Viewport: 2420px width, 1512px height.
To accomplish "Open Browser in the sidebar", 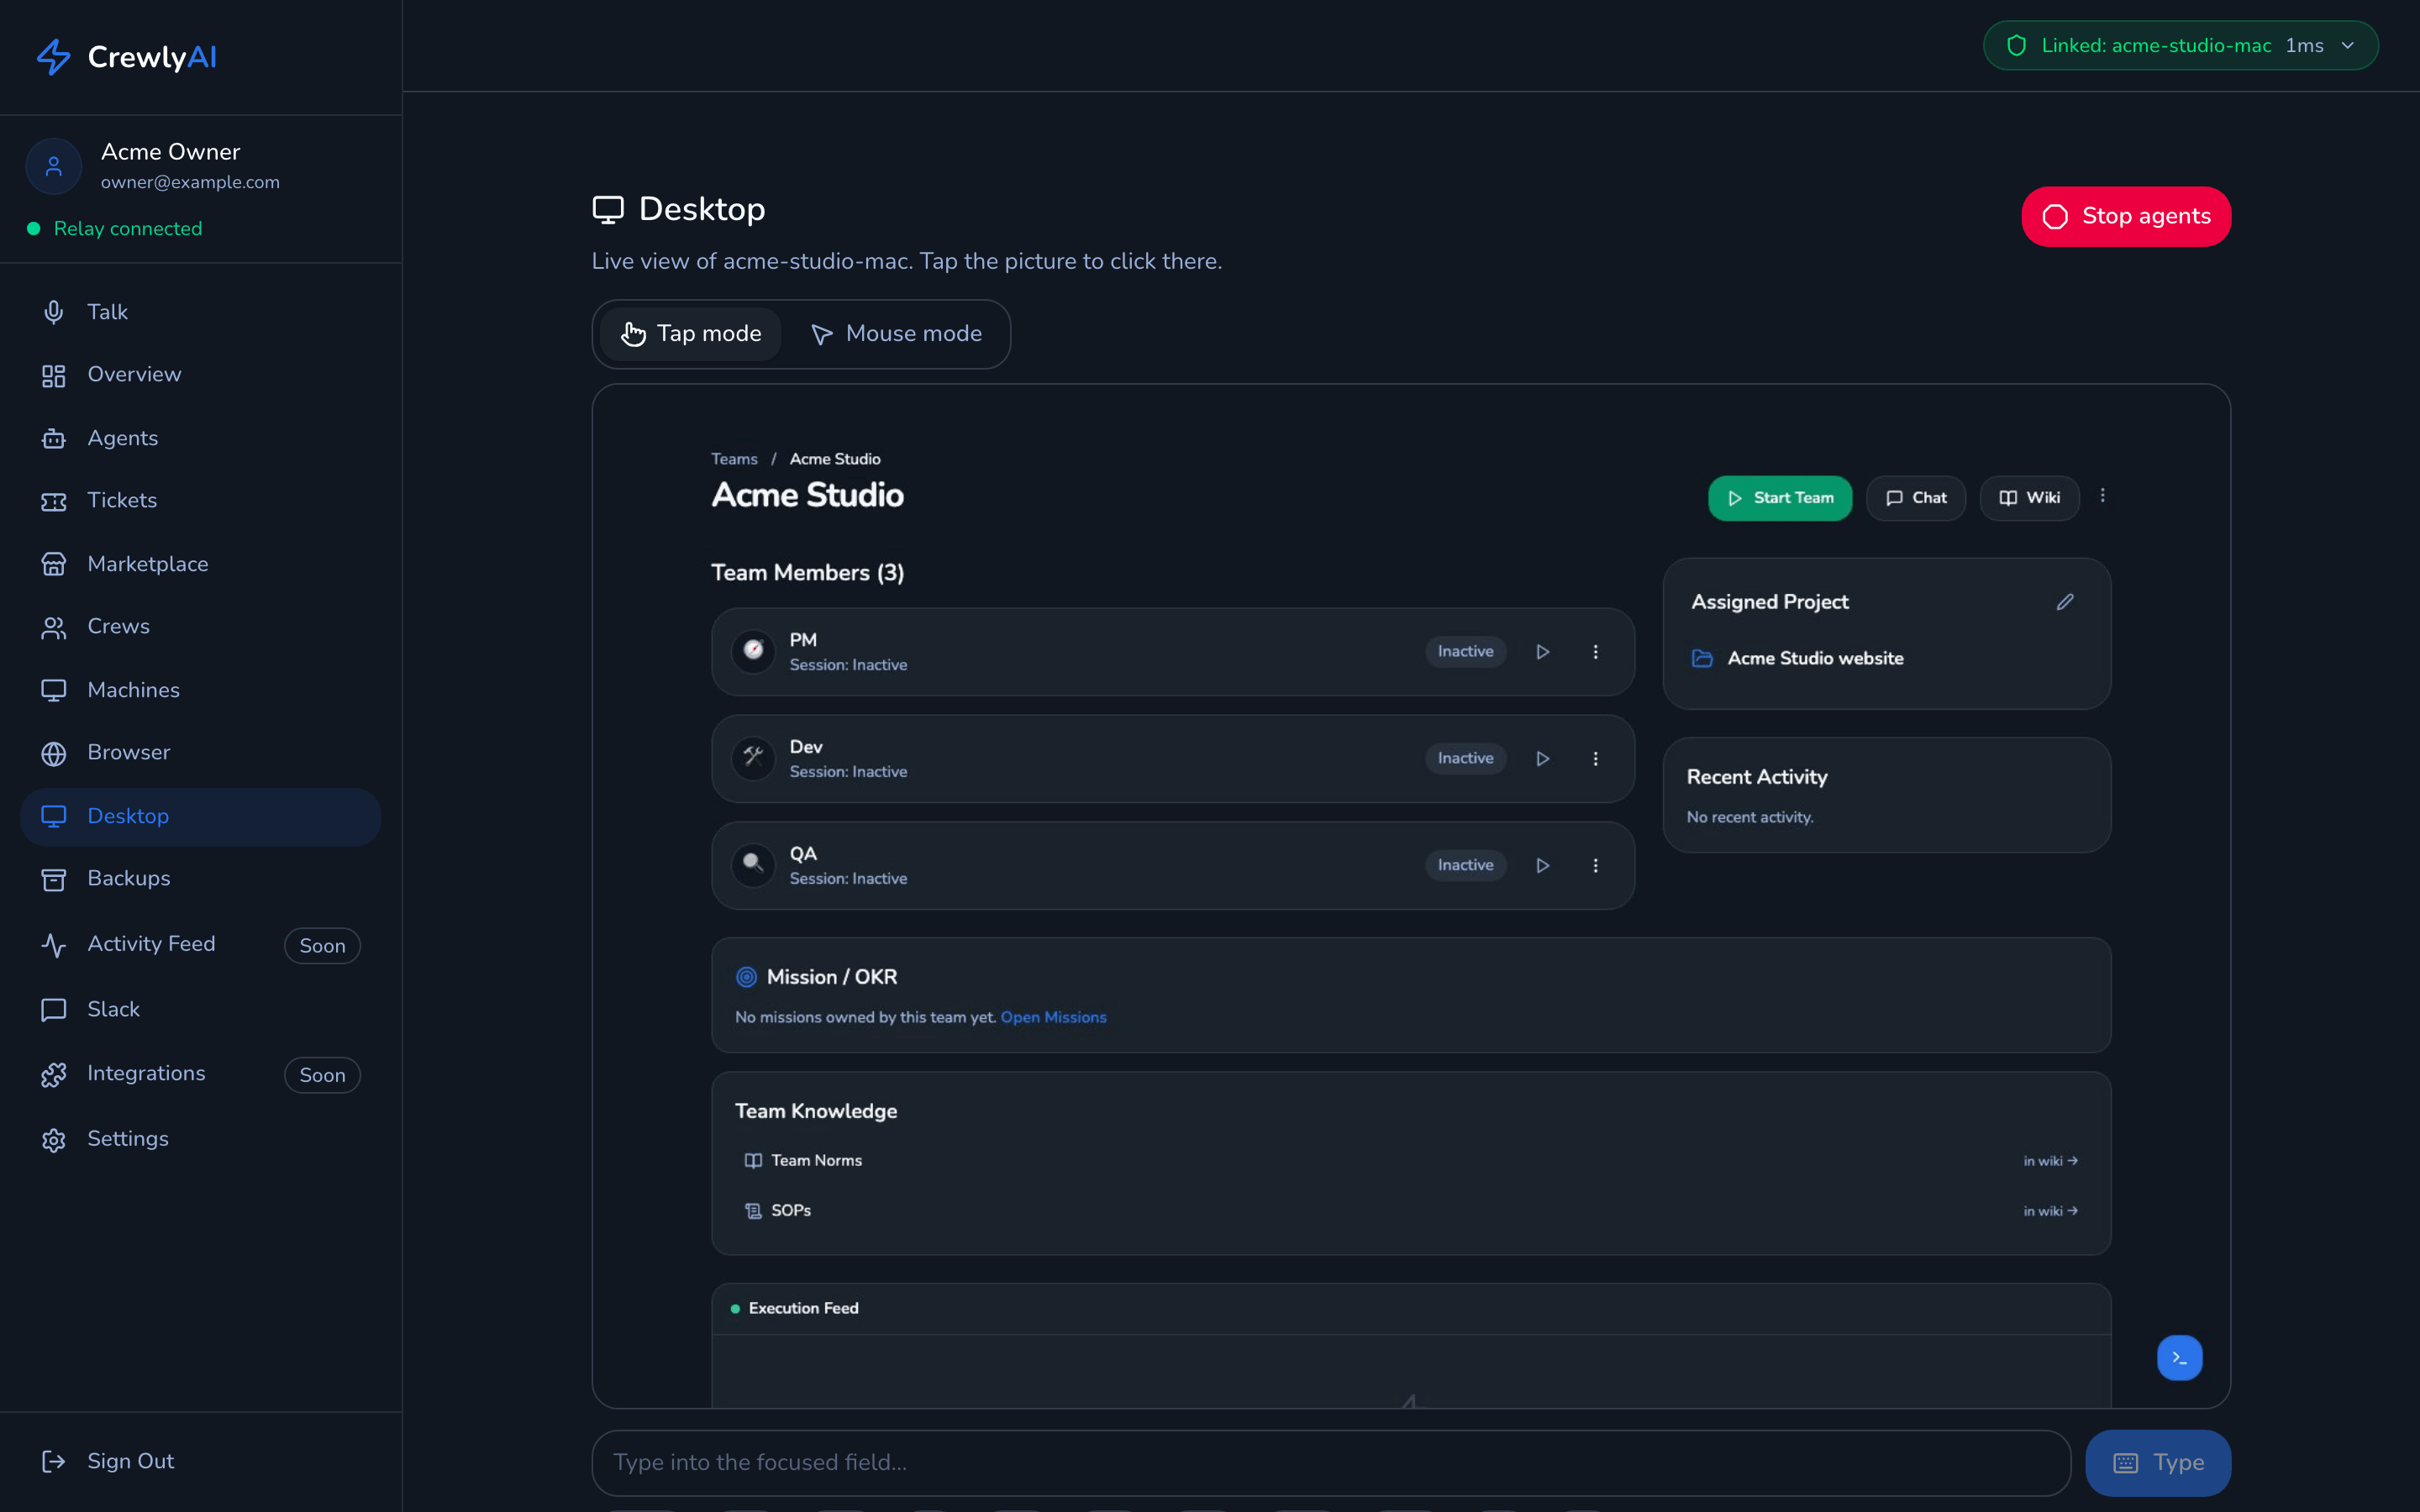I will pyautogui.click(x=201, y=753).
